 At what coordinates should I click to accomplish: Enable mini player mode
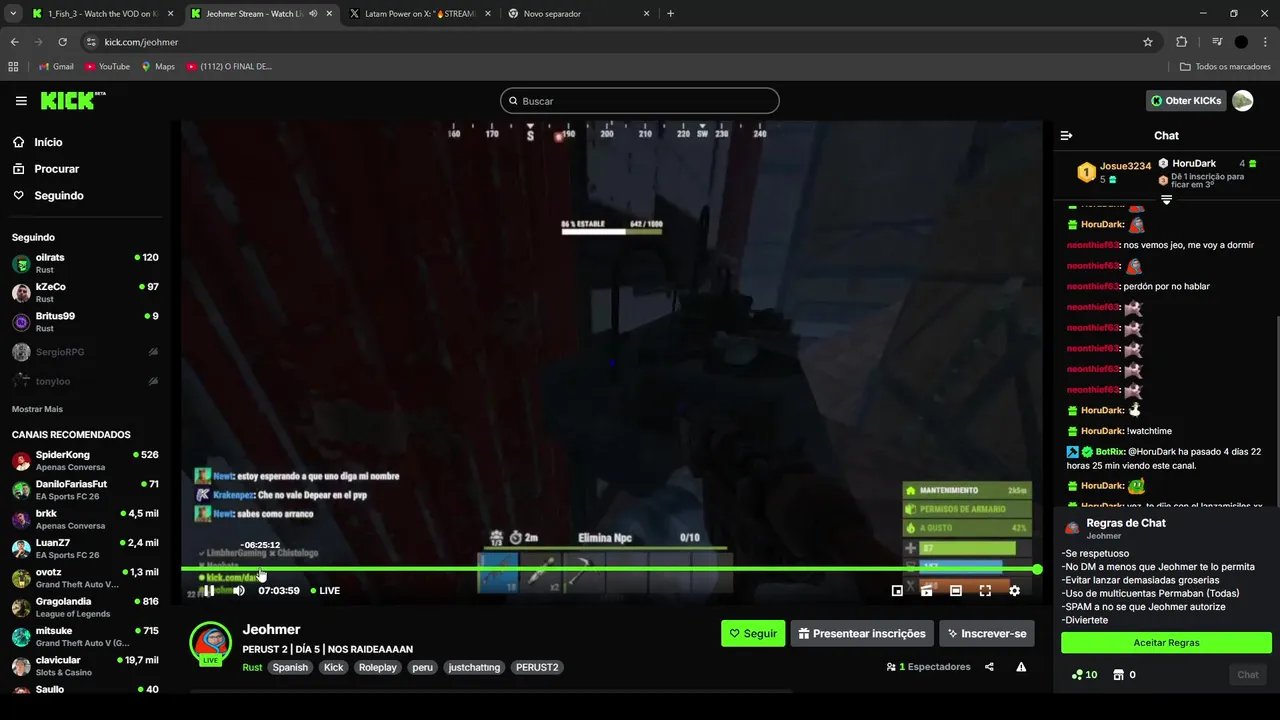[x=897, y=591]
